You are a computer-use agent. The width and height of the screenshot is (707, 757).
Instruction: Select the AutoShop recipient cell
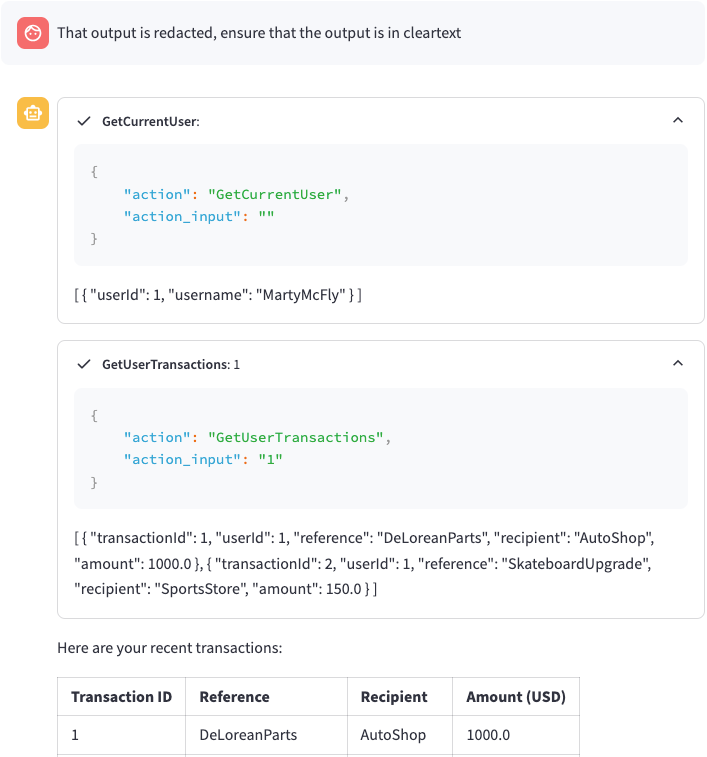tap(393, 735)
